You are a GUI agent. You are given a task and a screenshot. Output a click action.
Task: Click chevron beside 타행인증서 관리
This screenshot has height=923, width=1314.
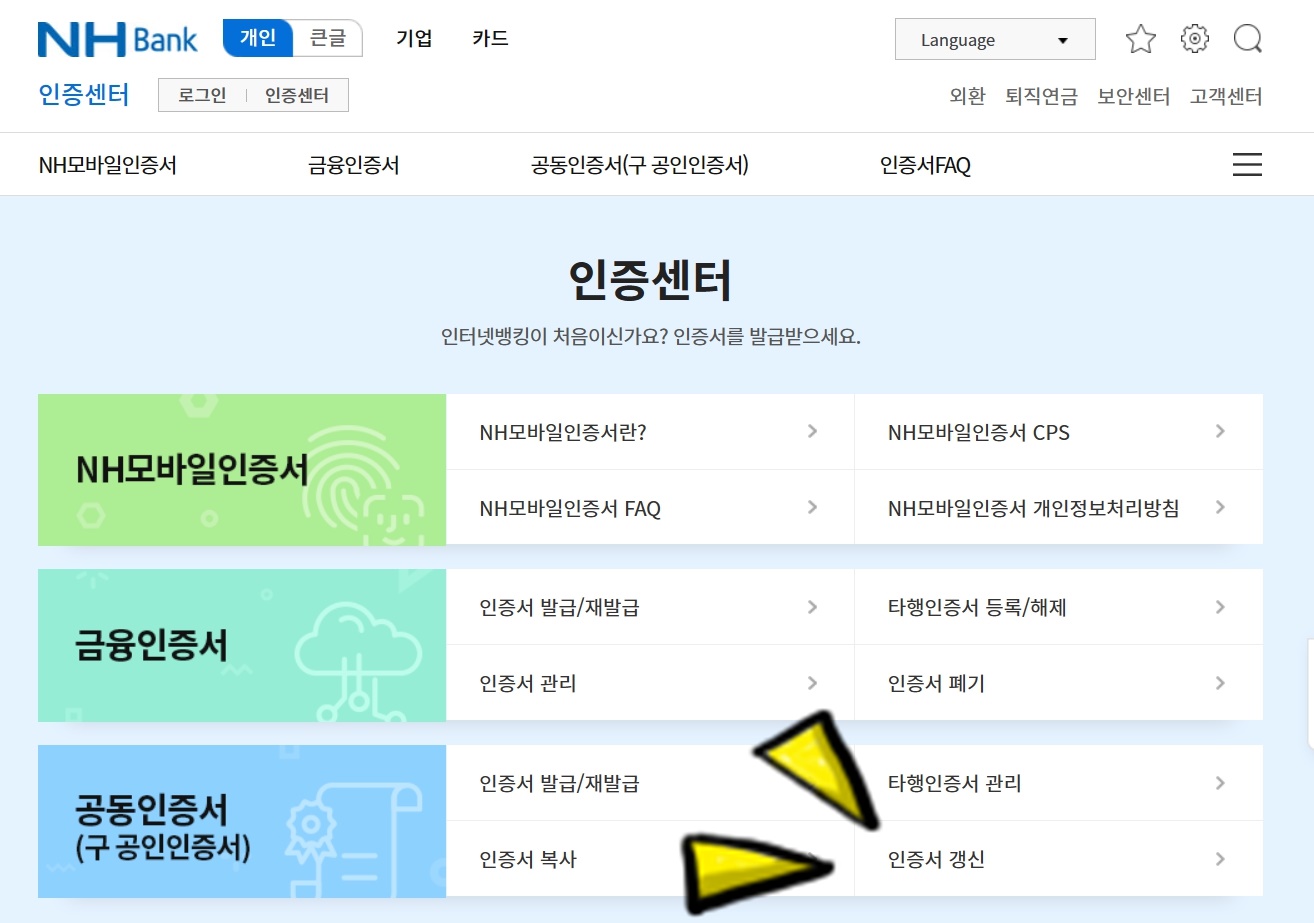click(1220, 783)
